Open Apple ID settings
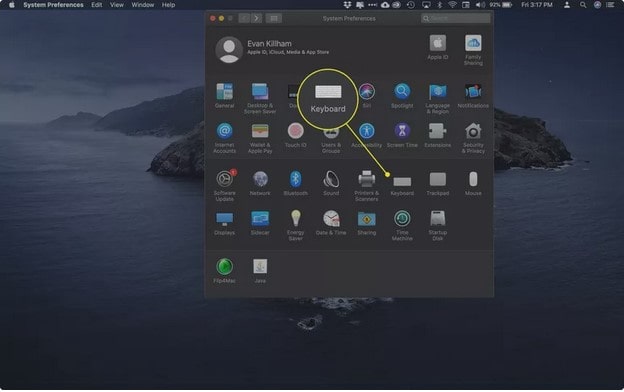This screenshot has height=392, width=624. [x=437, y=47]
